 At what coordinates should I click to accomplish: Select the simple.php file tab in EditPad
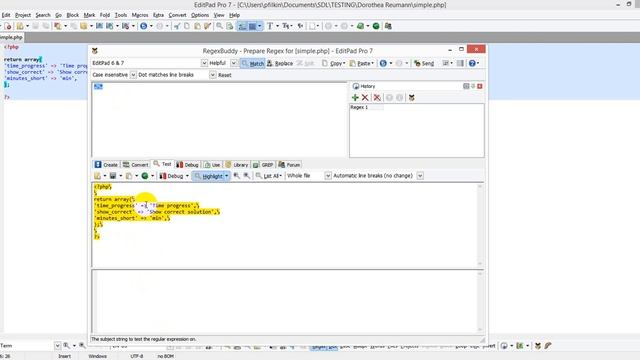click(x=11, y=37)
